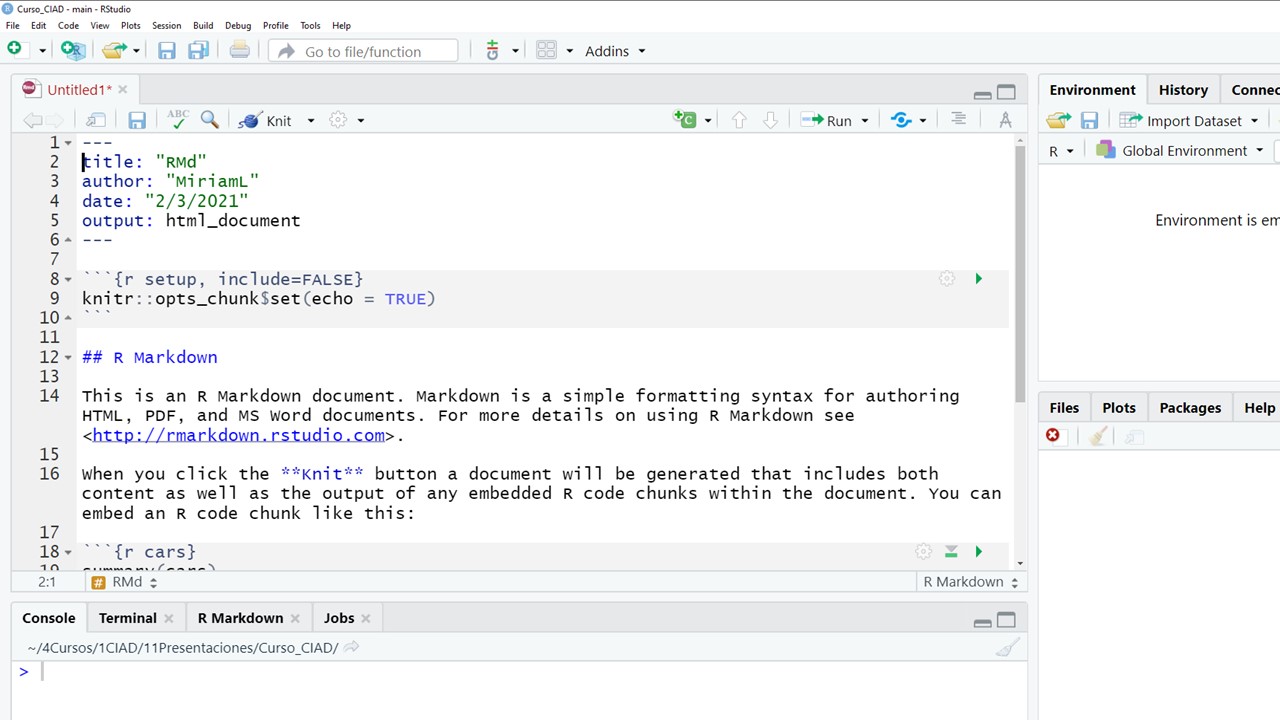Viewport: 1280px width, 720px height.
Task: Change file type R Markdown selector
Action: [970, 582]
